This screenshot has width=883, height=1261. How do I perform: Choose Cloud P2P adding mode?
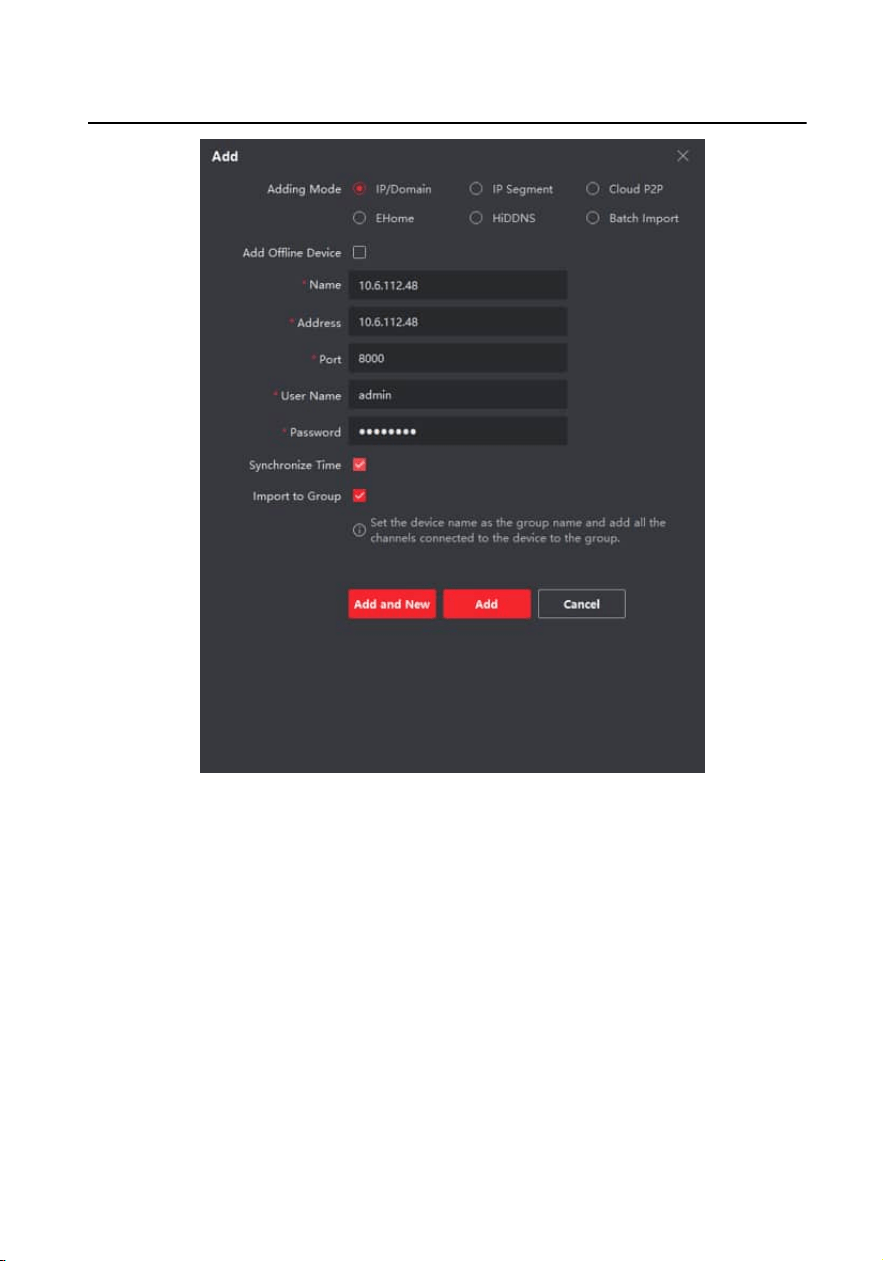(593, 189)
